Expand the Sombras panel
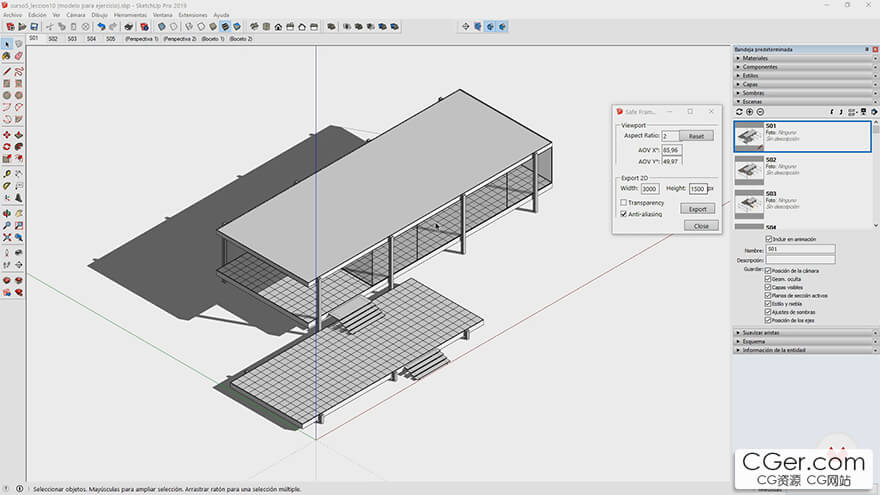 [805, 93]
